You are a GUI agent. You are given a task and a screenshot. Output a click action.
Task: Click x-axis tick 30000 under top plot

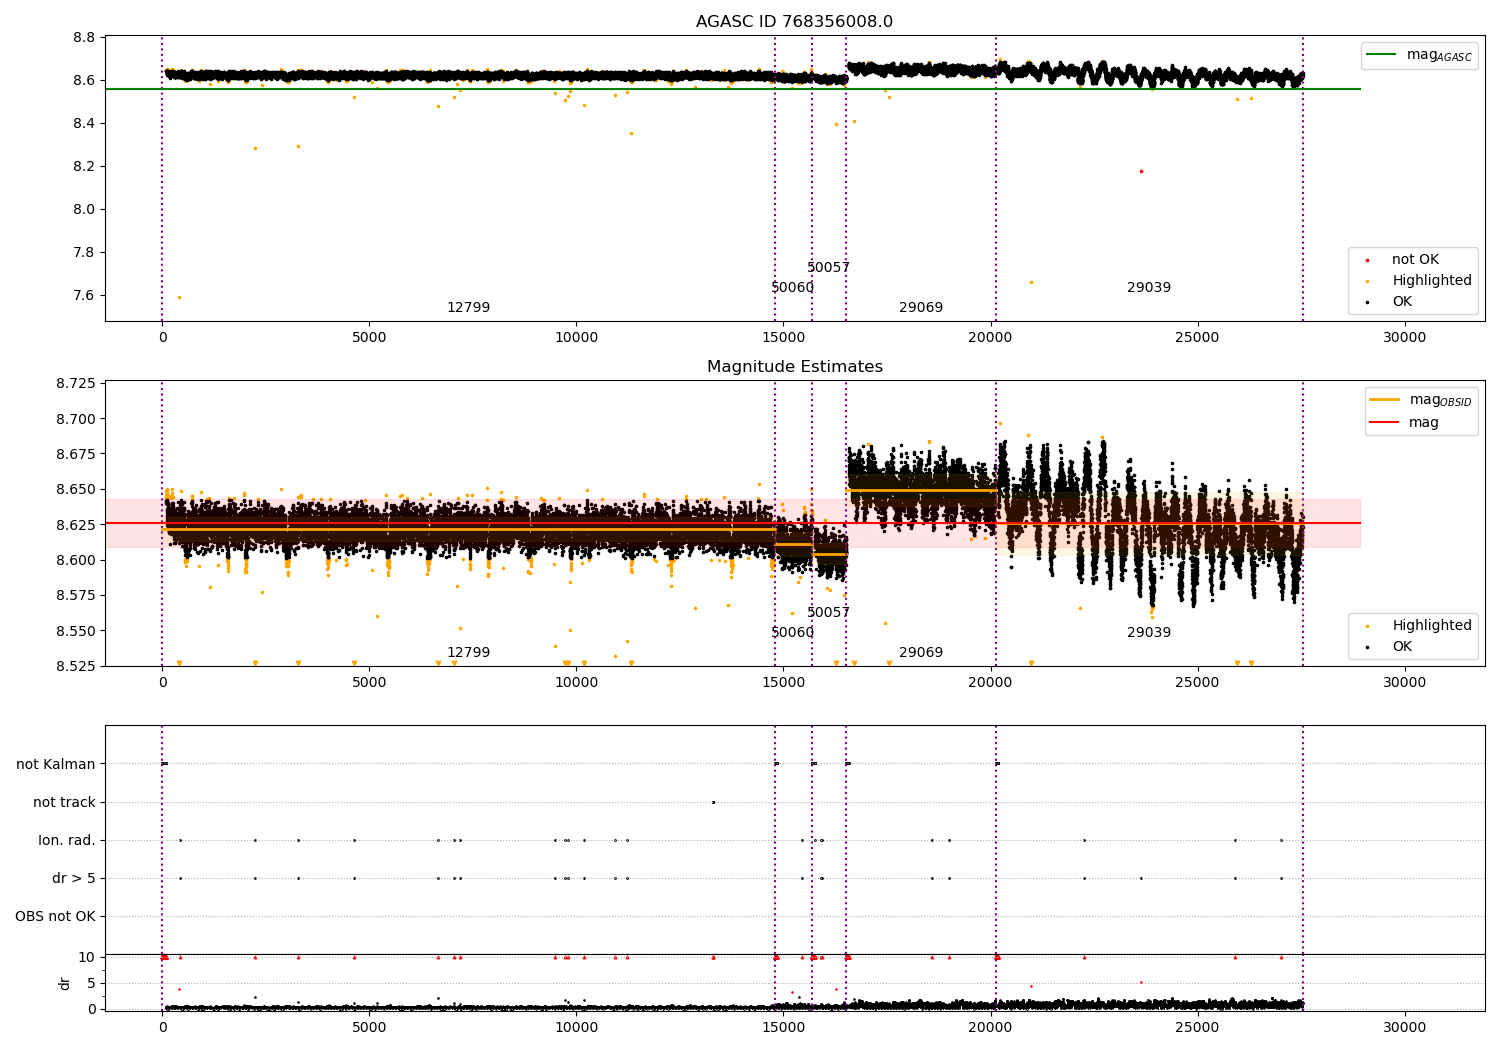tap(1404, 338)
